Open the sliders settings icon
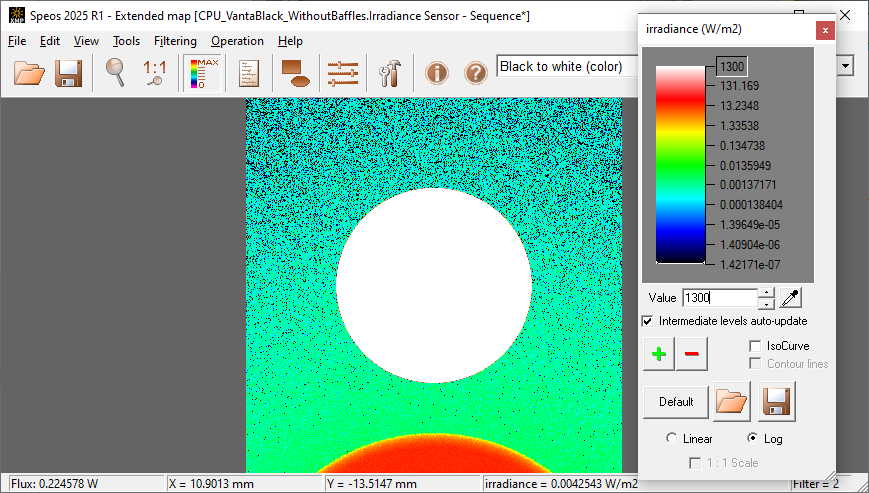This screenshot has width=869, height=493. (343, 73)
